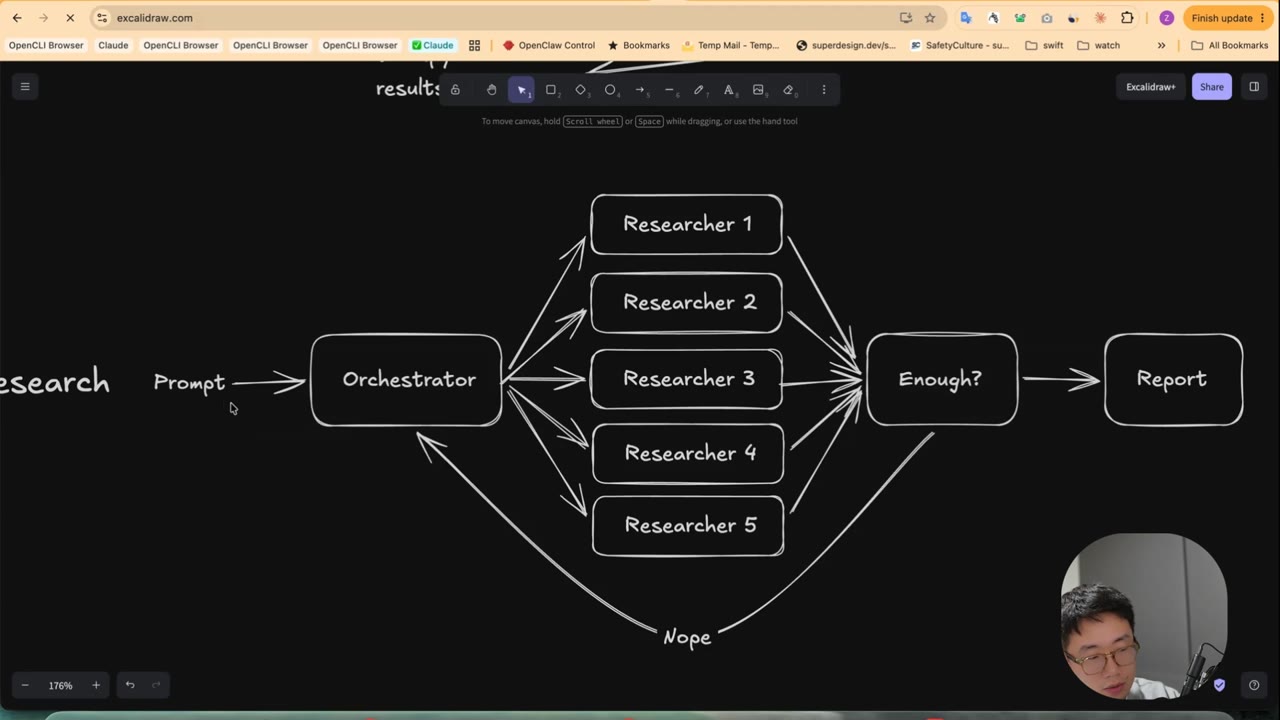Open the help question mark button
Viewport: 1280px width, 720px height.
click(x=1254, y=685)
